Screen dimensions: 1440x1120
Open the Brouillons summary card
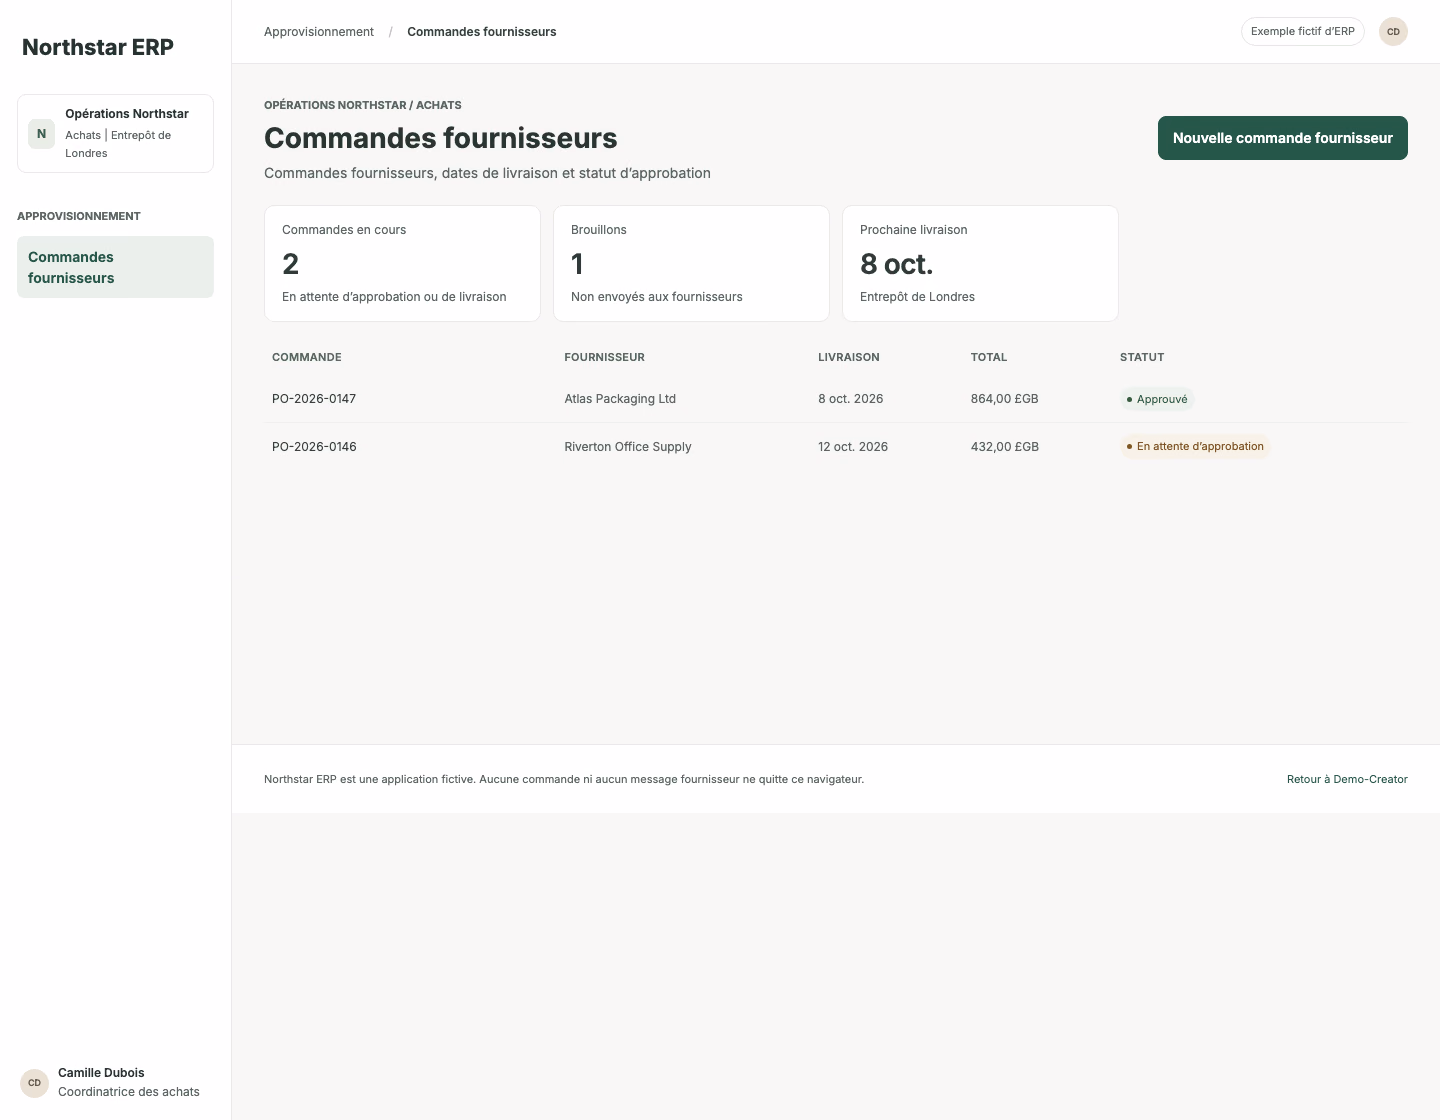[x=691, y=263]
